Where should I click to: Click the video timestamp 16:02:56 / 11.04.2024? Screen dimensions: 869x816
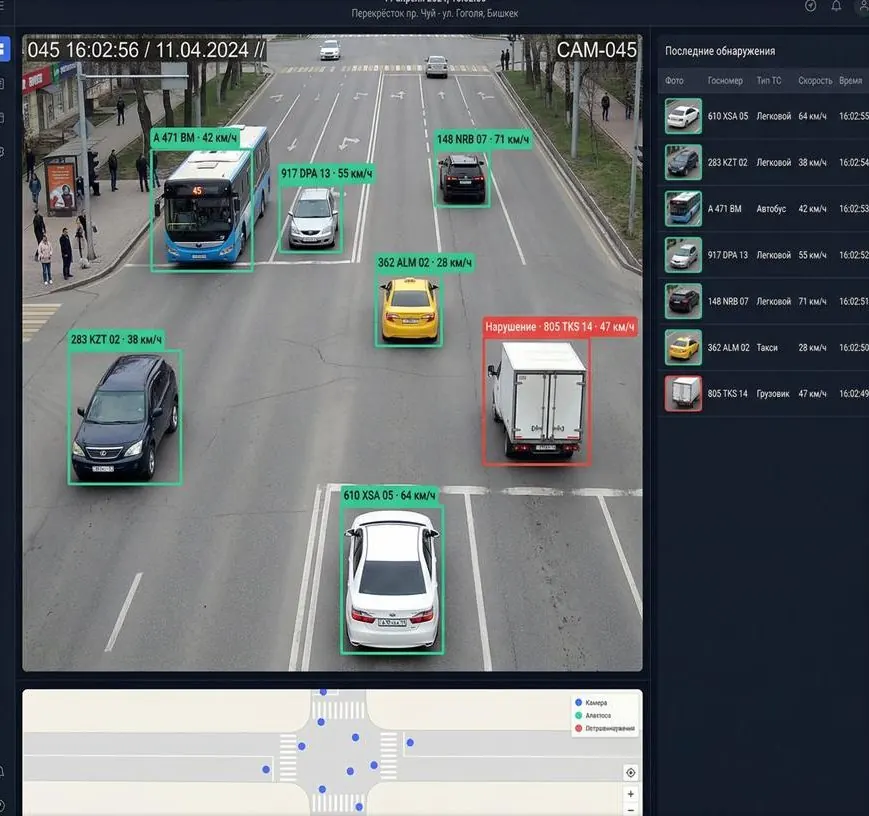click(146, 49)
